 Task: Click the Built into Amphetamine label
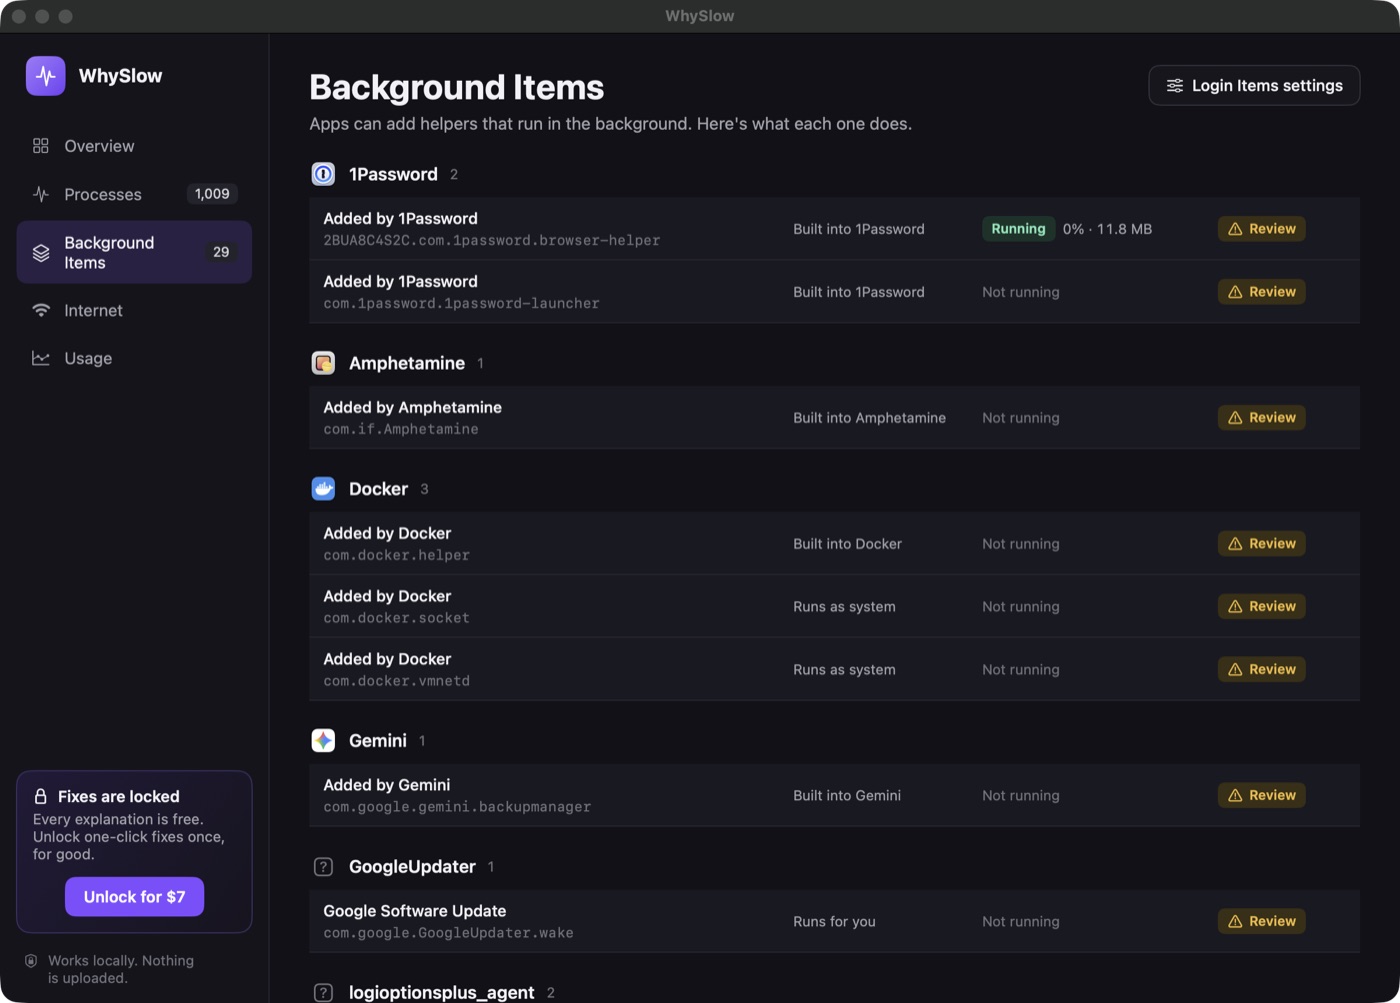tap(869, 418)
